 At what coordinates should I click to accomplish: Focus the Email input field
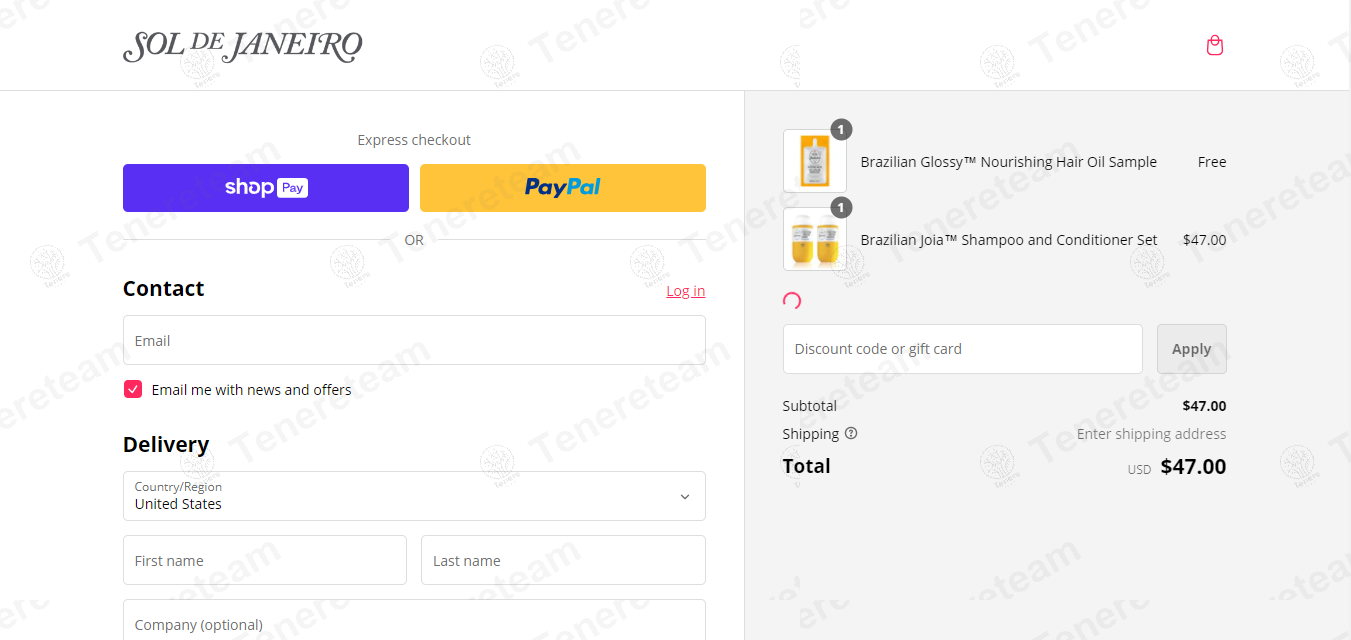414,341
